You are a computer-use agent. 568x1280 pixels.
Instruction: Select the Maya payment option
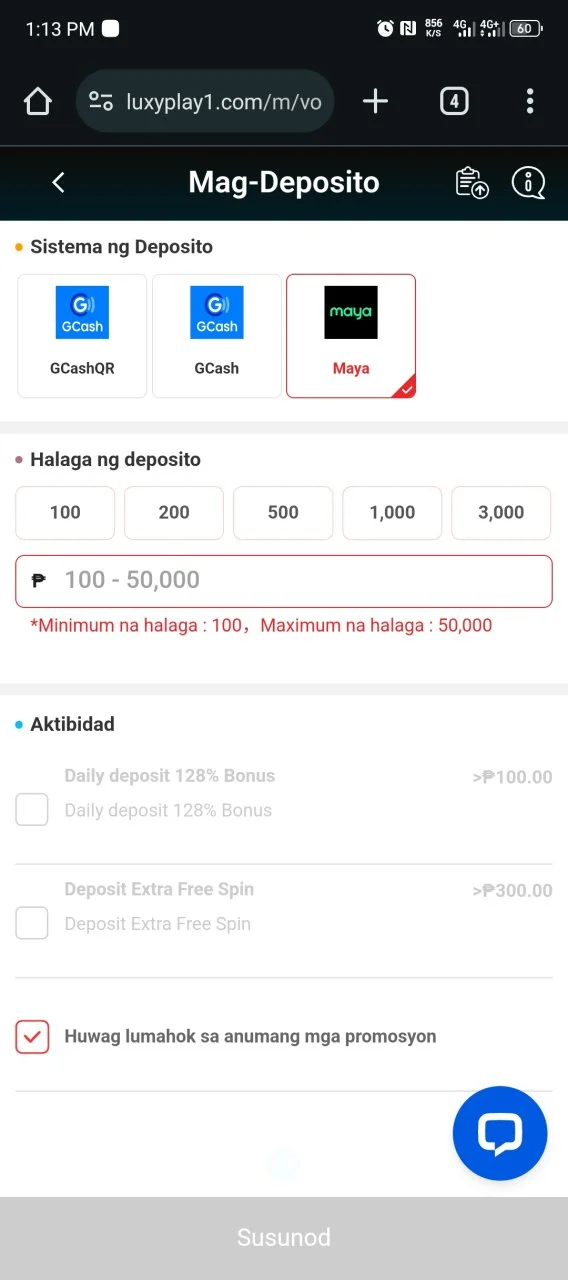[351, 336]
